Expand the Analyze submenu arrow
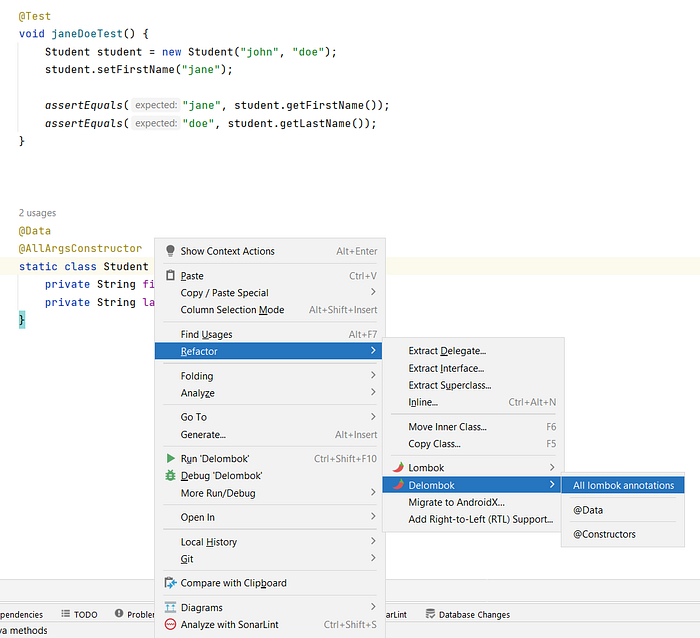 pyautogui.click(x=373, y=392)
